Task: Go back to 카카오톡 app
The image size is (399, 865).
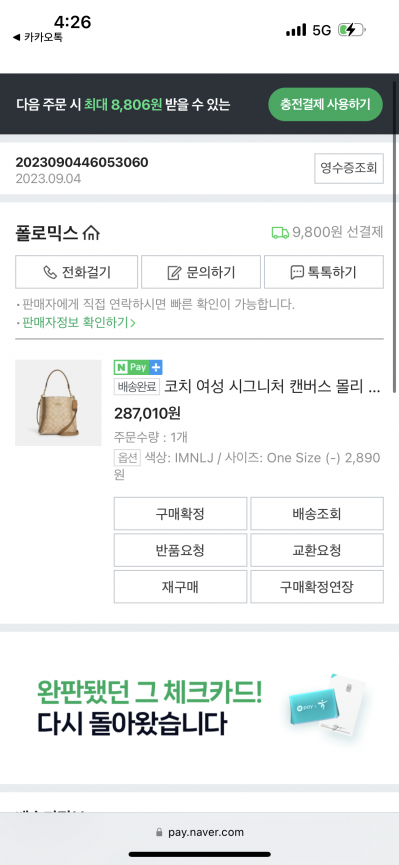Action: click(38, 38)
